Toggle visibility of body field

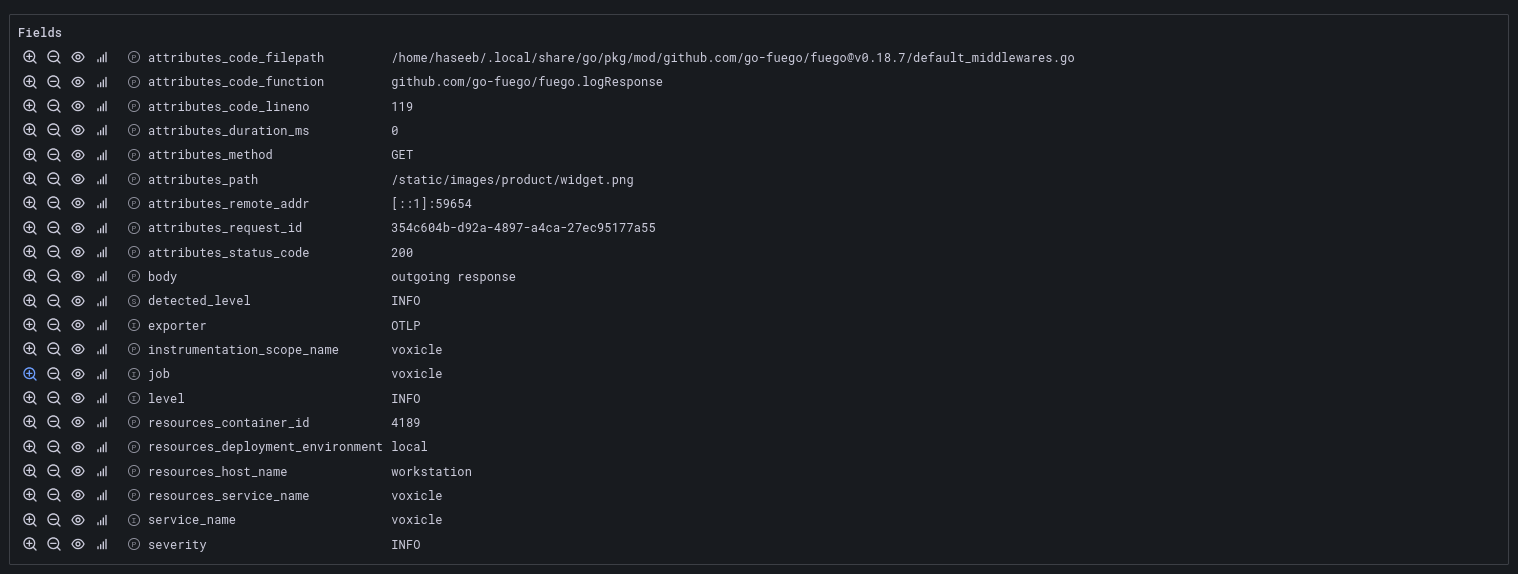pos(78,277)
